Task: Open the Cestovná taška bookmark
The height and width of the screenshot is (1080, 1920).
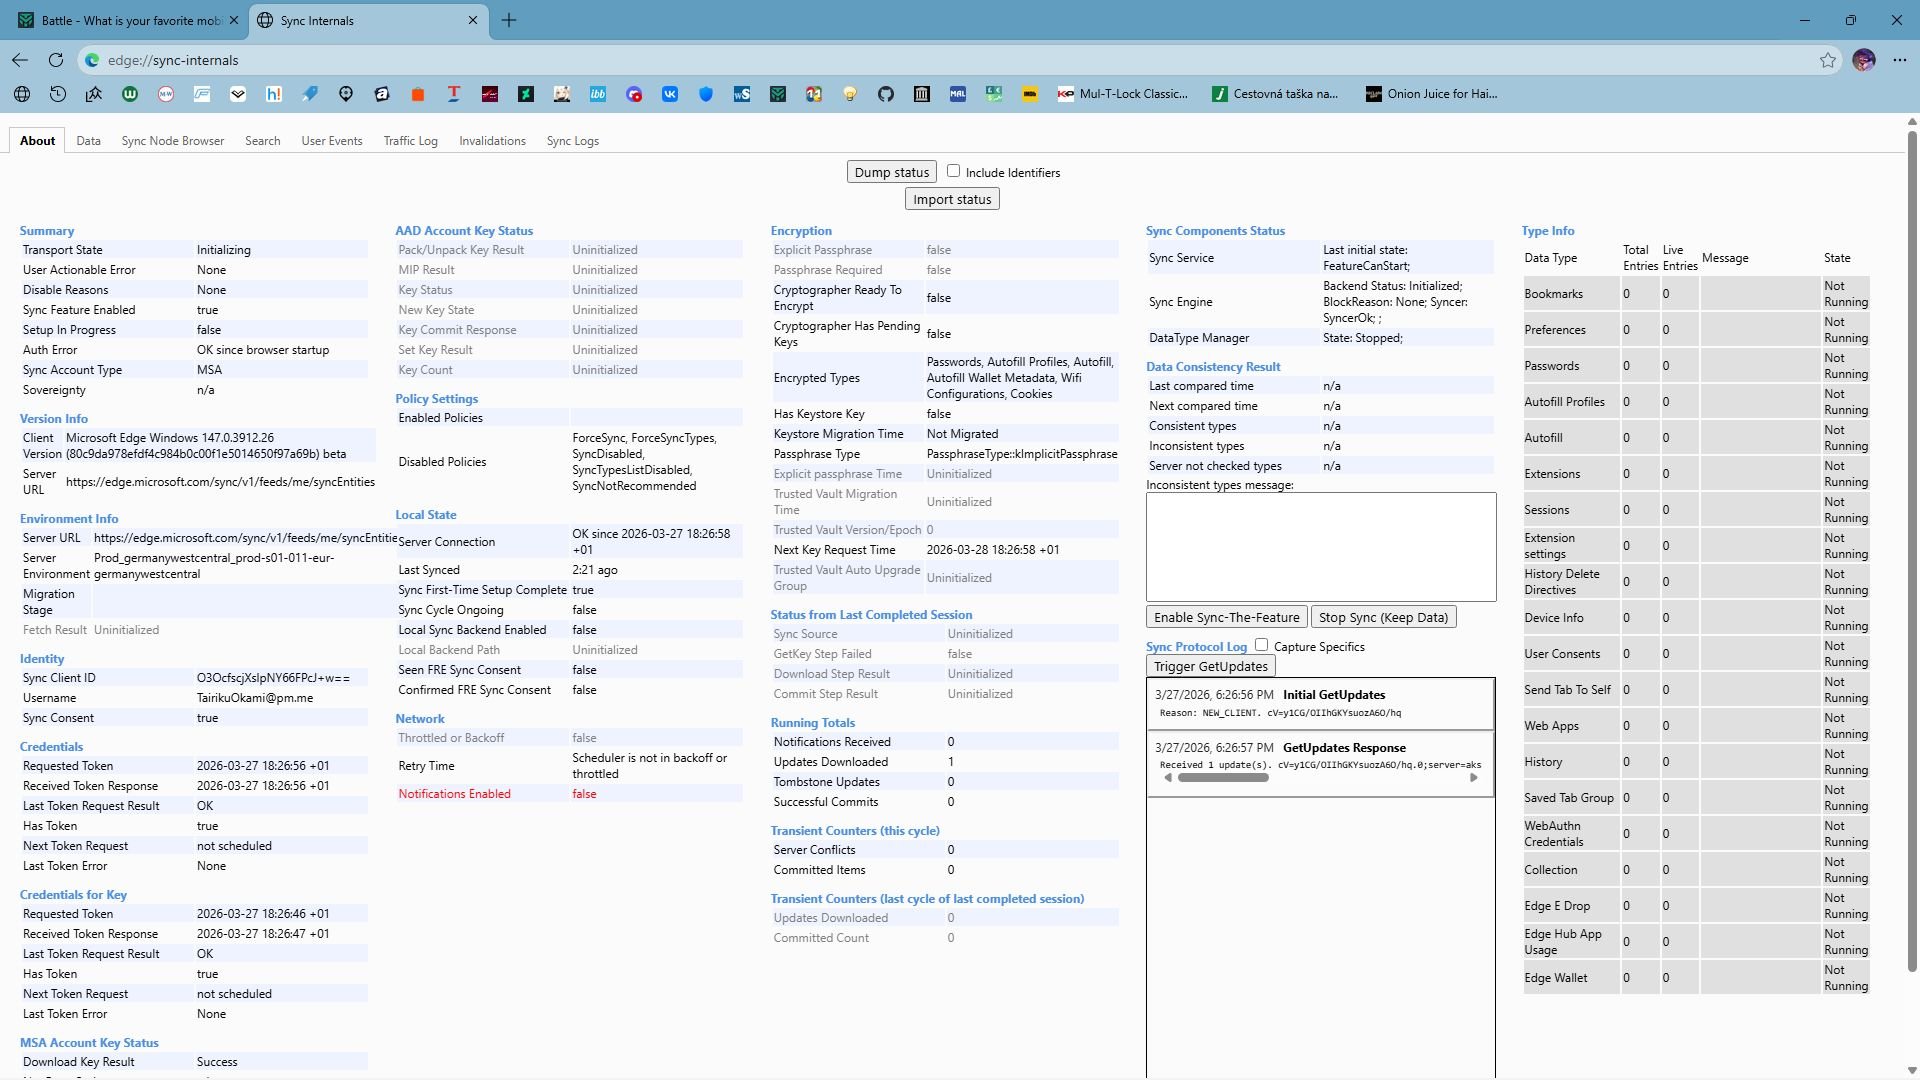Action: pyautogui.click(x=1275, y=94)
